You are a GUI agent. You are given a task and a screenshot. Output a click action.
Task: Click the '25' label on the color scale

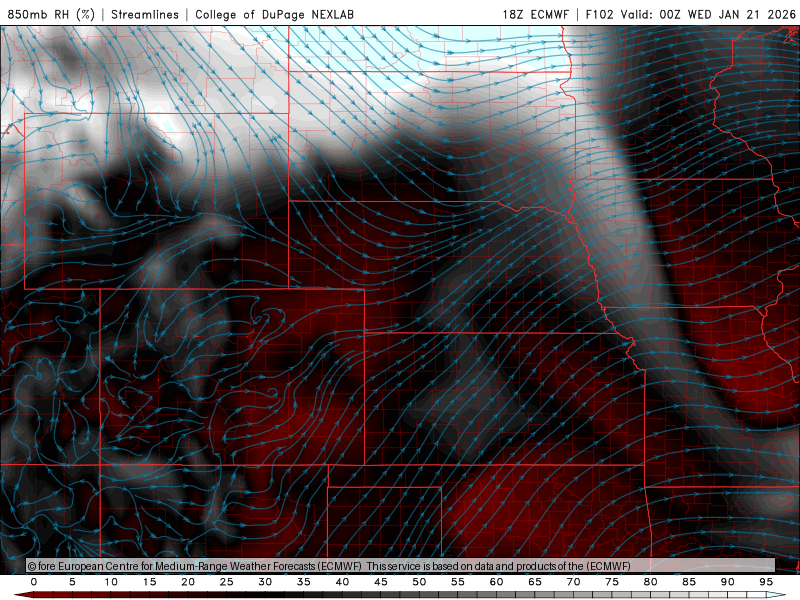[227, 582]
